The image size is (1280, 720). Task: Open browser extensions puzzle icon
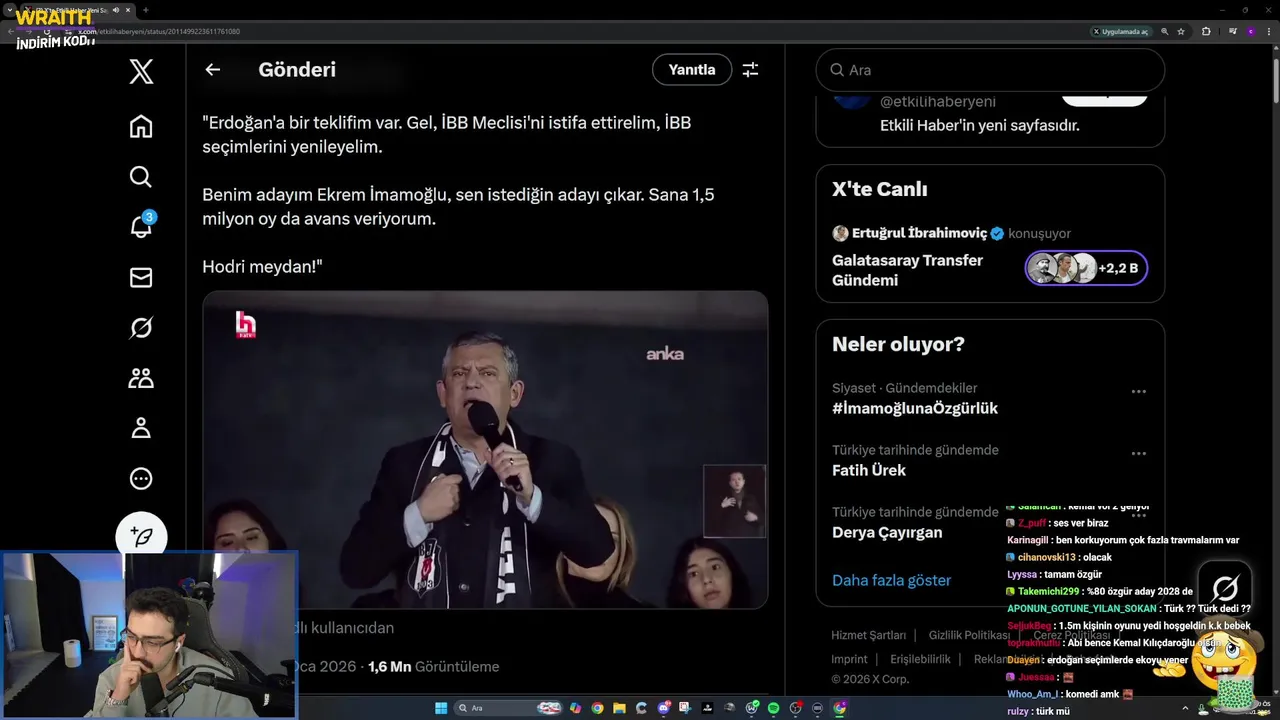(x=1206, y=32)
